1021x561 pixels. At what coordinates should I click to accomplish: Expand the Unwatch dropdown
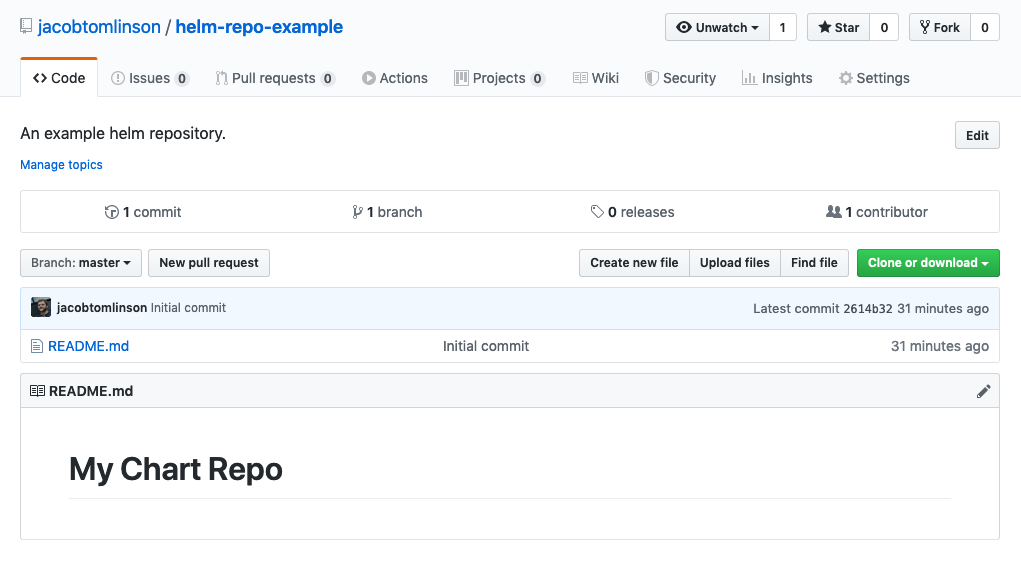(x=718, y=27)
